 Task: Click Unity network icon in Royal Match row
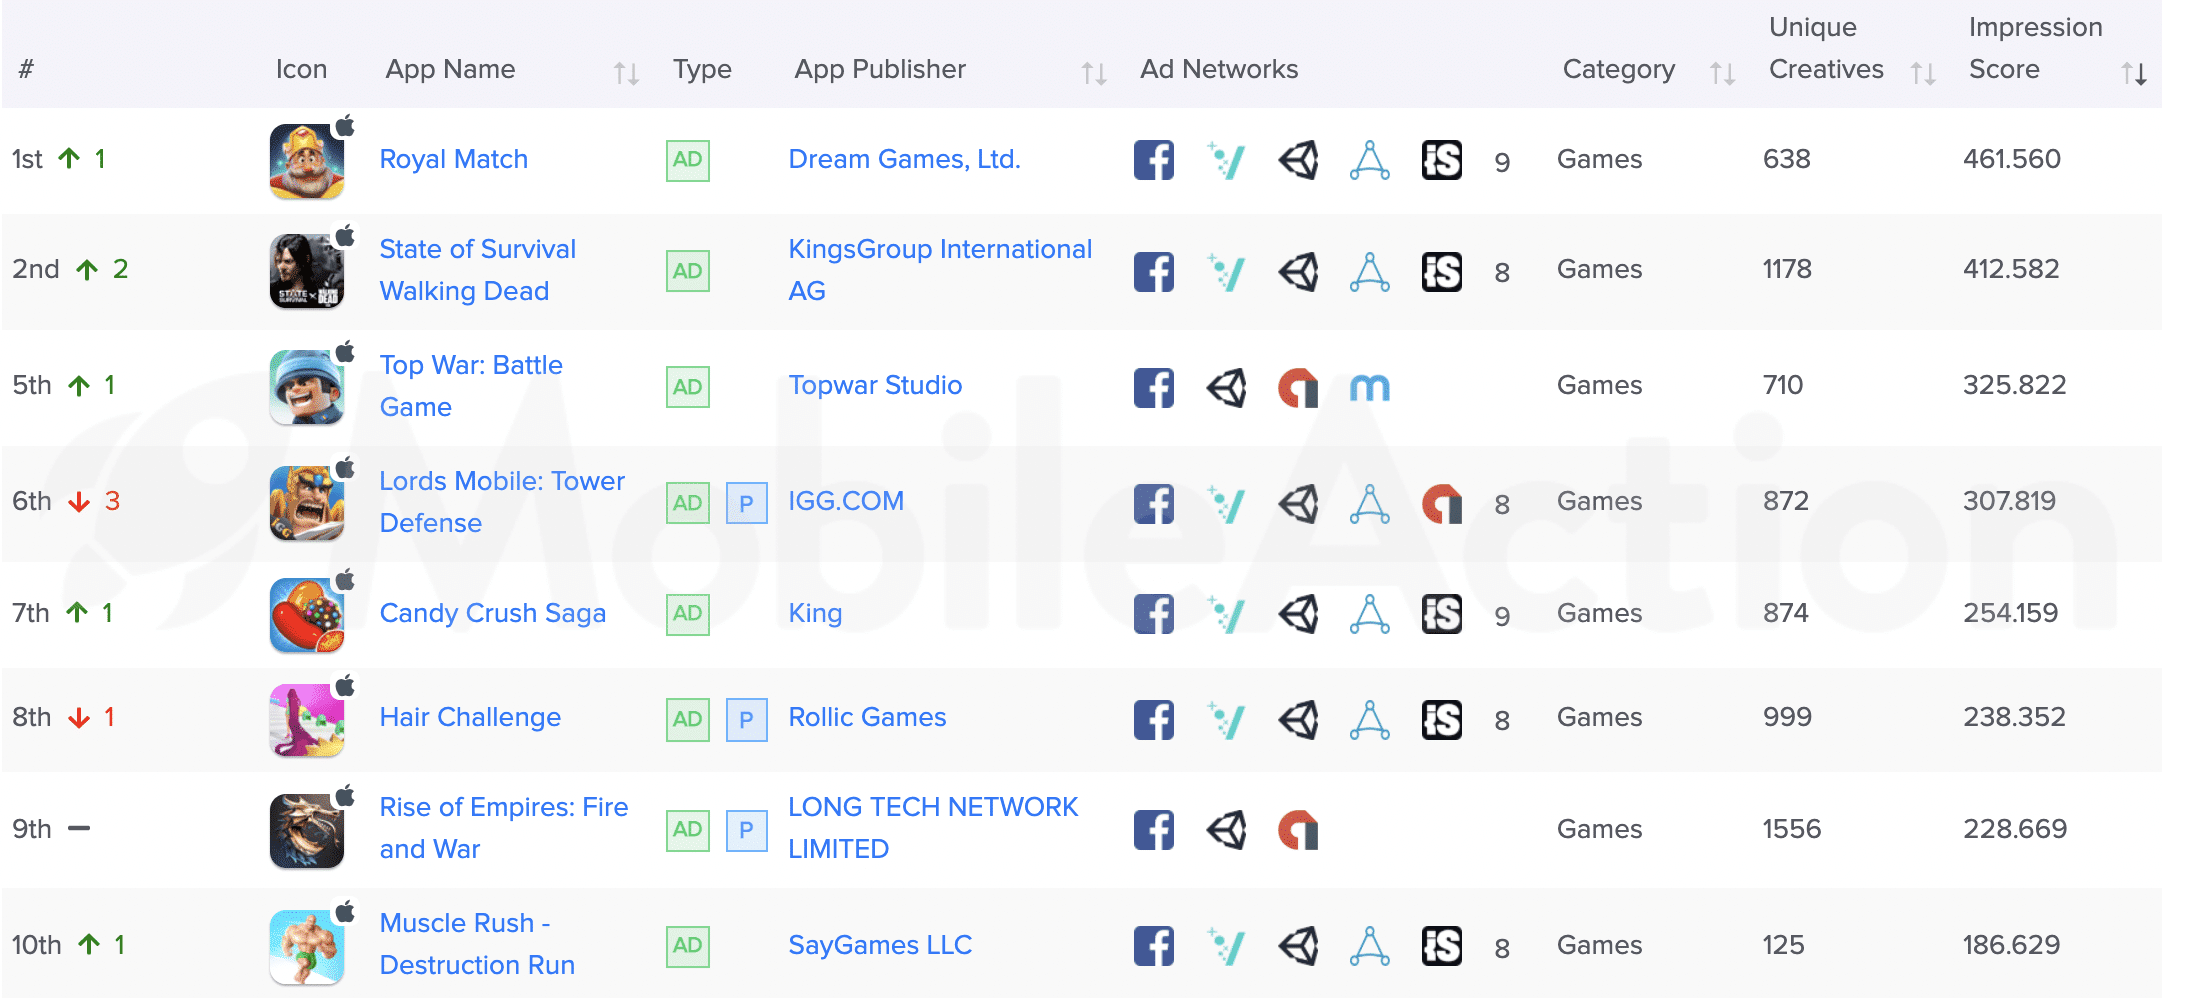[x=1298, y=160]
